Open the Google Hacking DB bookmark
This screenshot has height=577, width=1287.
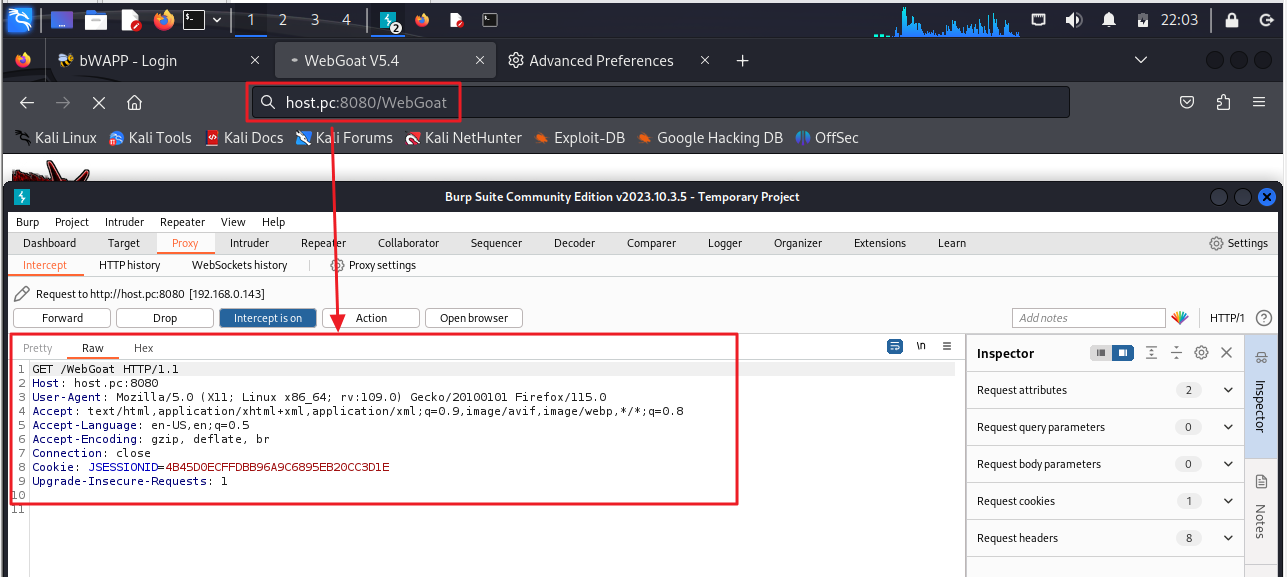709,138
